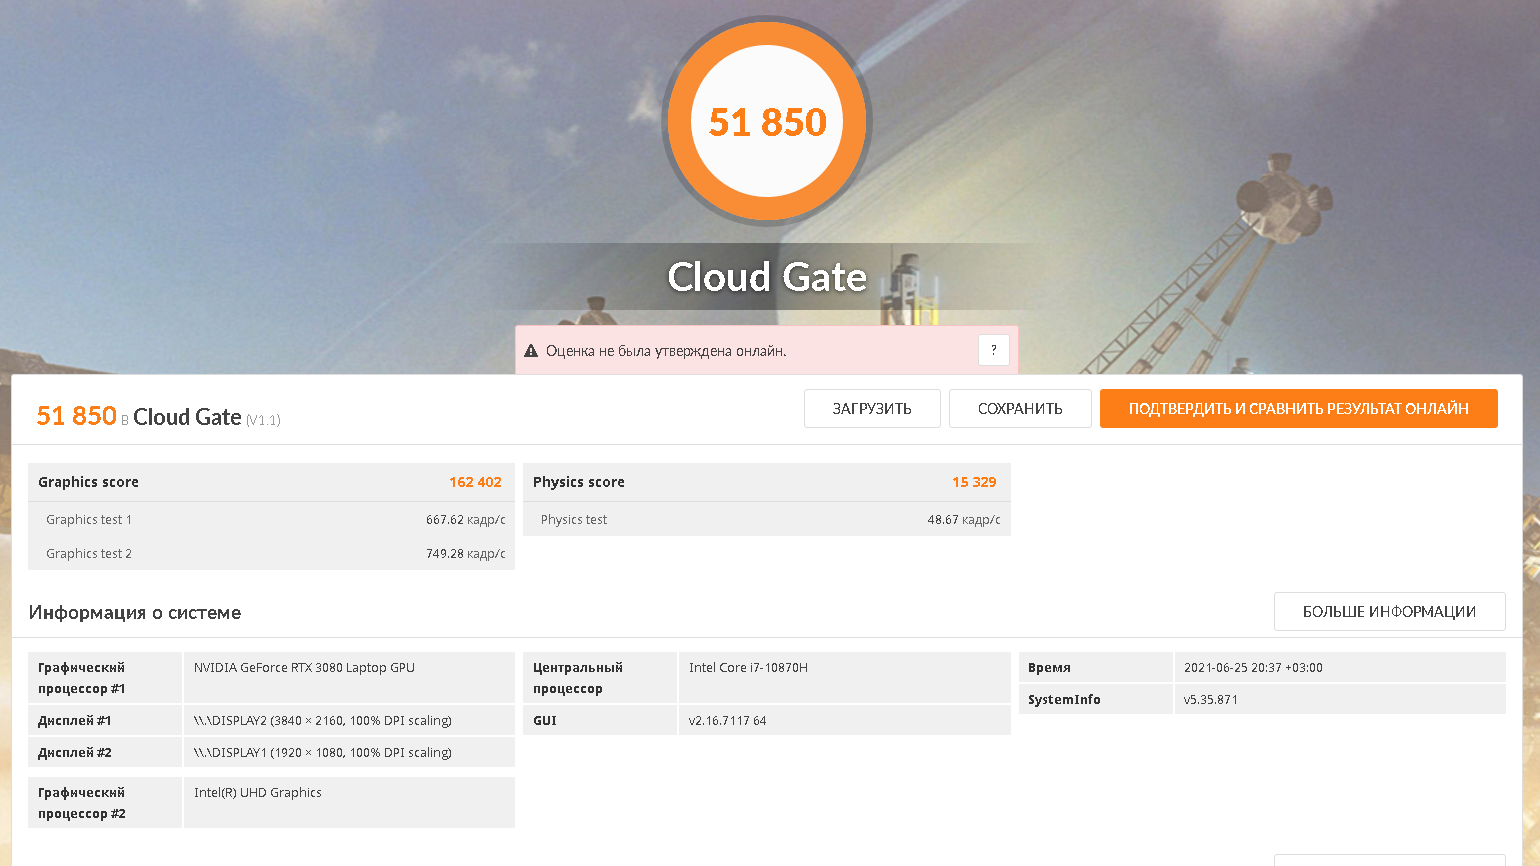This screenshot has height=866, width=1540.
Task: Click the Intel(R) UHD Graphics value
Action: coord(258,792)
